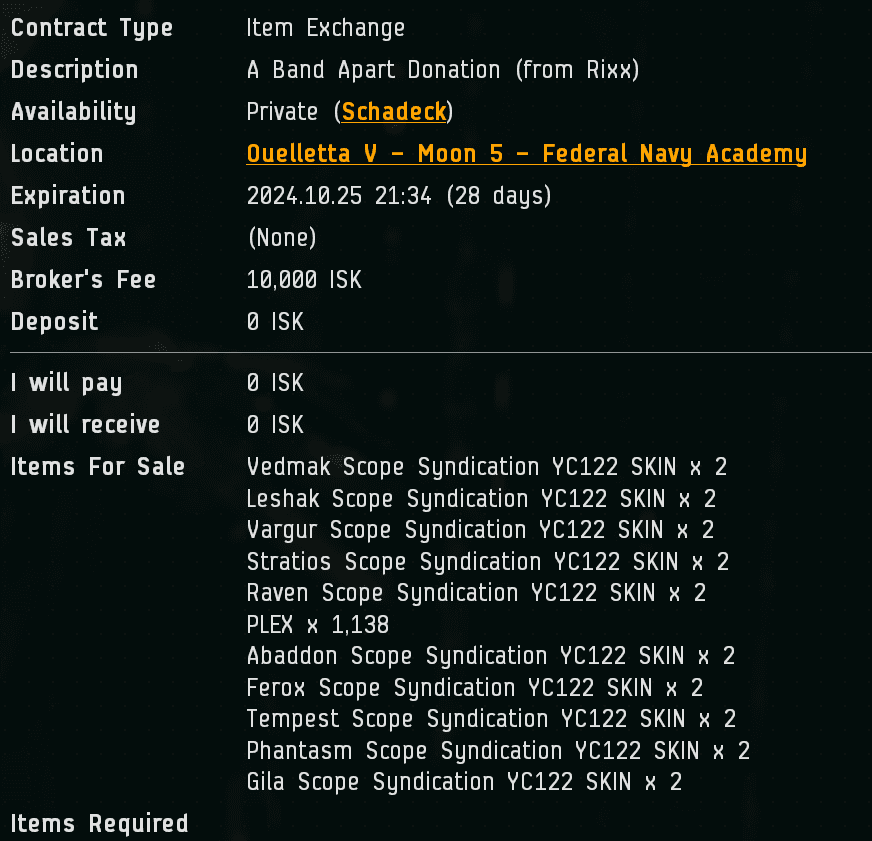
Task: Click the 10,000 ISK broker's fee value
Action: (x=304, y=280)
